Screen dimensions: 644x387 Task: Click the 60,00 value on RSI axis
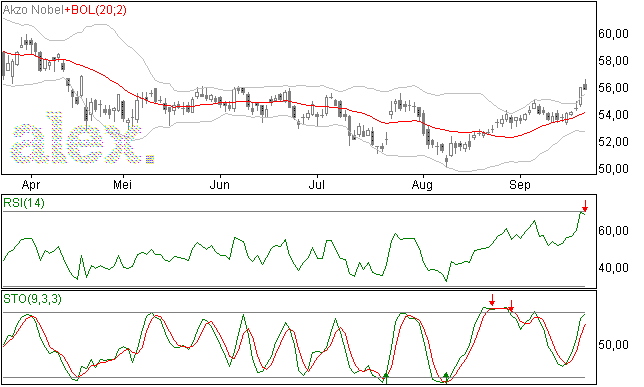[x=614, y=231]
